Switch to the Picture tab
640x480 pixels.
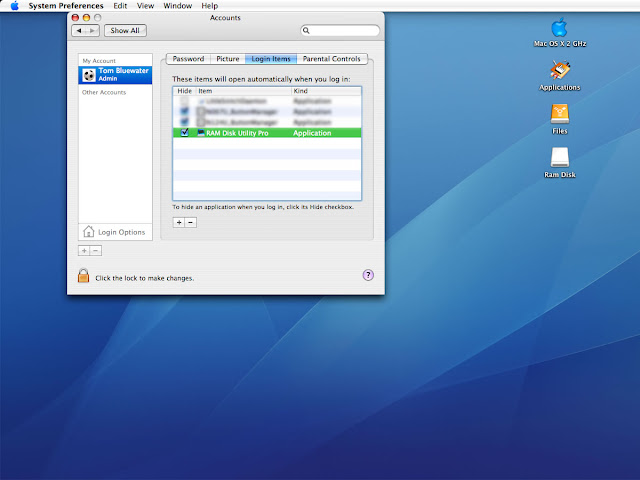[227, 59]
